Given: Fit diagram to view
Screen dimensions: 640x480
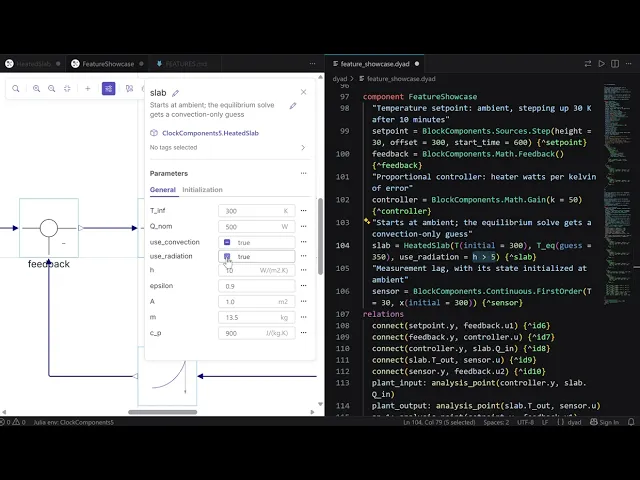Looking at the screenshot, I should pyautogui.click(x=67, y=89).
